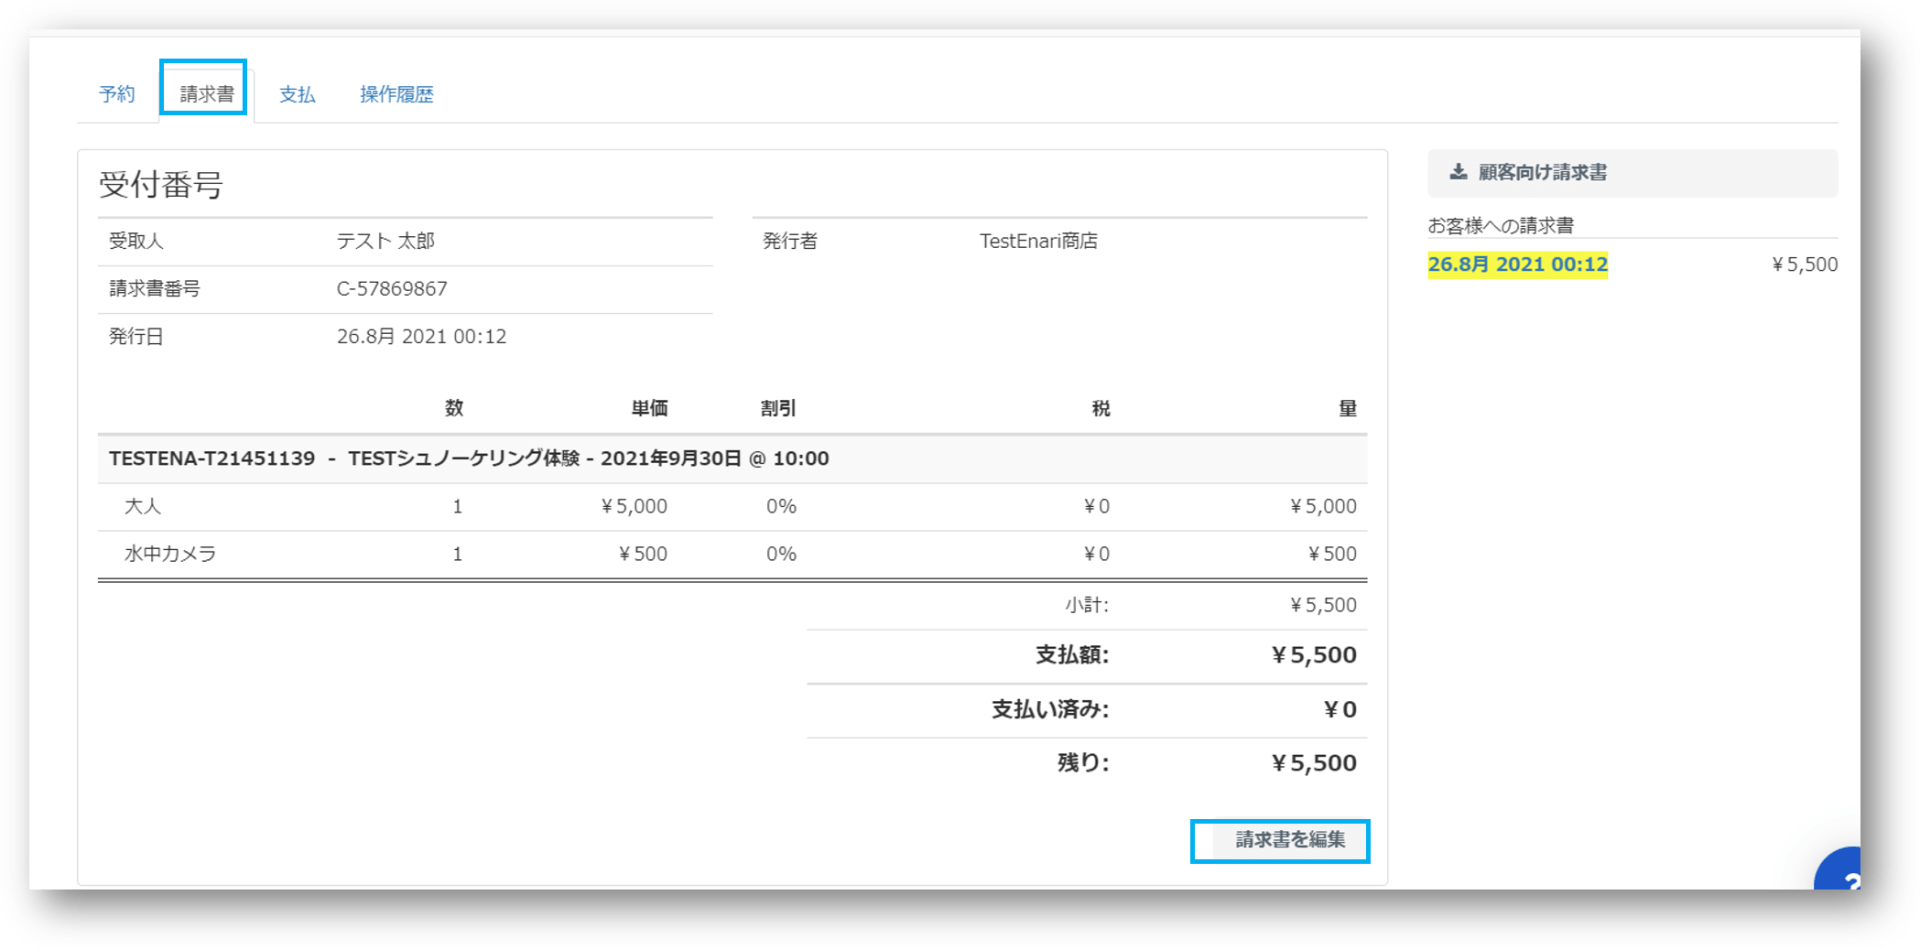Open the highlighted 26.8月 2021 00:12 invoice link

click(1517, 264)
